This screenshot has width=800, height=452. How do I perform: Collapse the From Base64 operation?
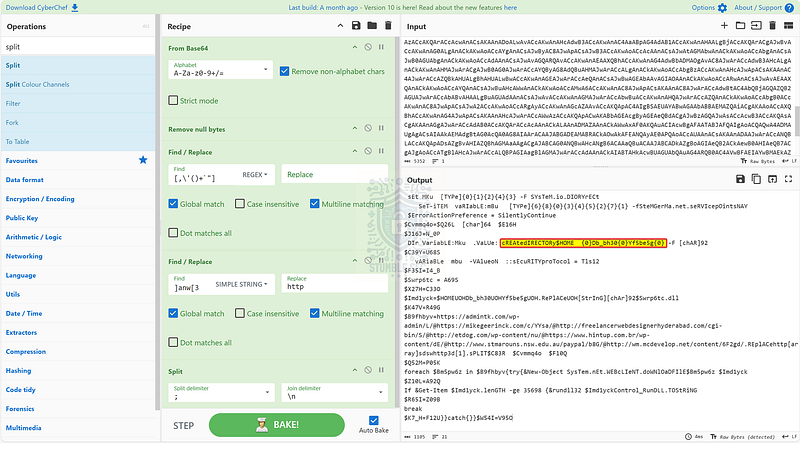[x=355, y=47]
